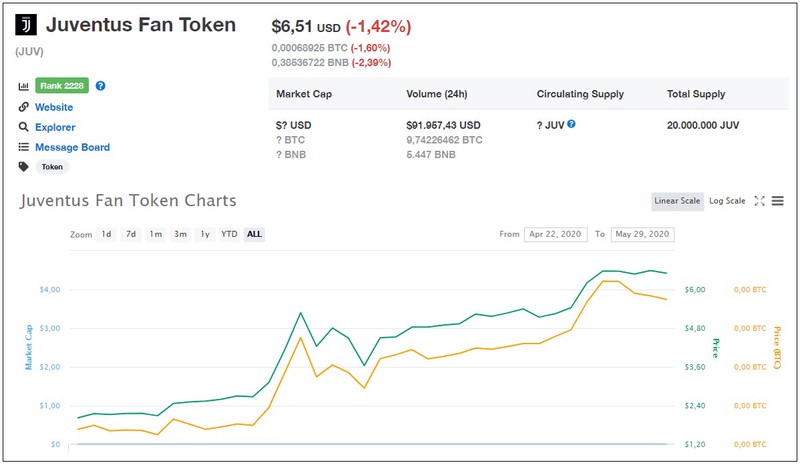The image size is (800, 465).
Task: Click the list icon beside Message Board
Action: [23, 147]
